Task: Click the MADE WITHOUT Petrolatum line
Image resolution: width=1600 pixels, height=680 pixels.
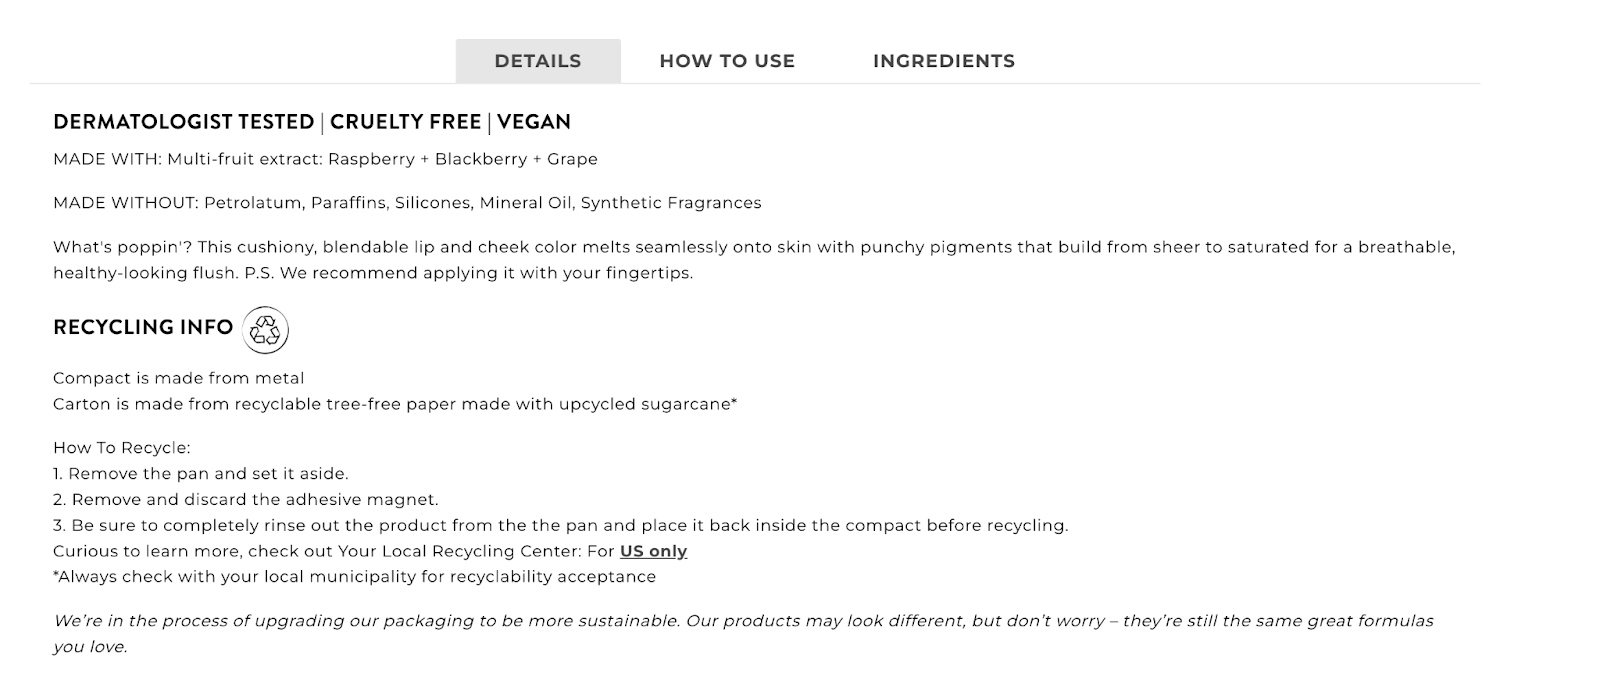Action: point(407,203)
